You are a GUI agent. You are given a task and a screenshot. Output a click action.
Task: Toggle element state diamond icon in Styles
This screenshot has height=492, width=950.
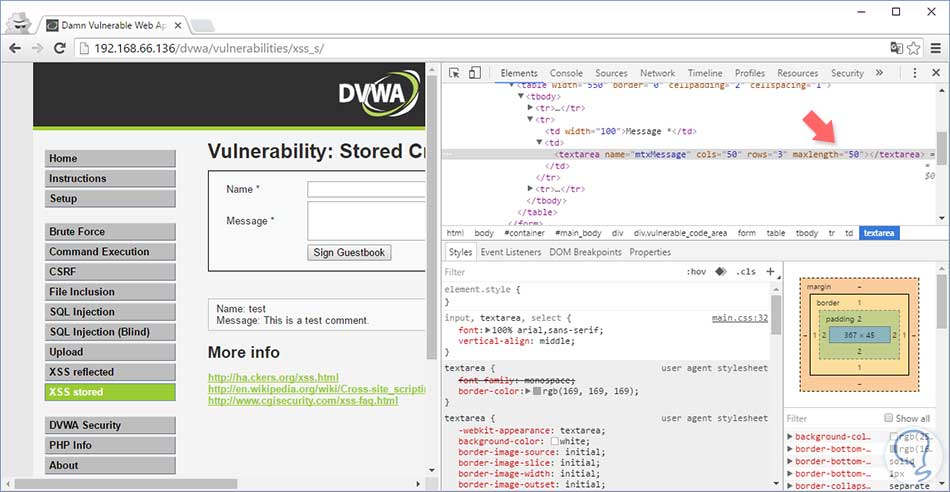720,272
